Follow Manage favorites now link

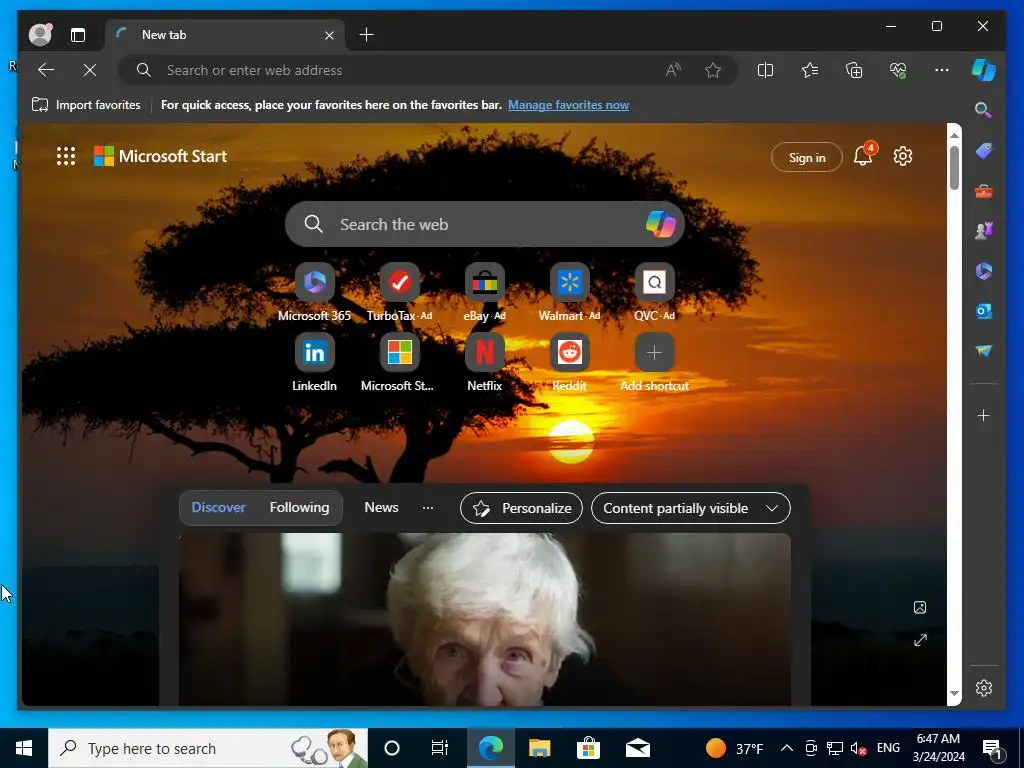tap(568, 105)
